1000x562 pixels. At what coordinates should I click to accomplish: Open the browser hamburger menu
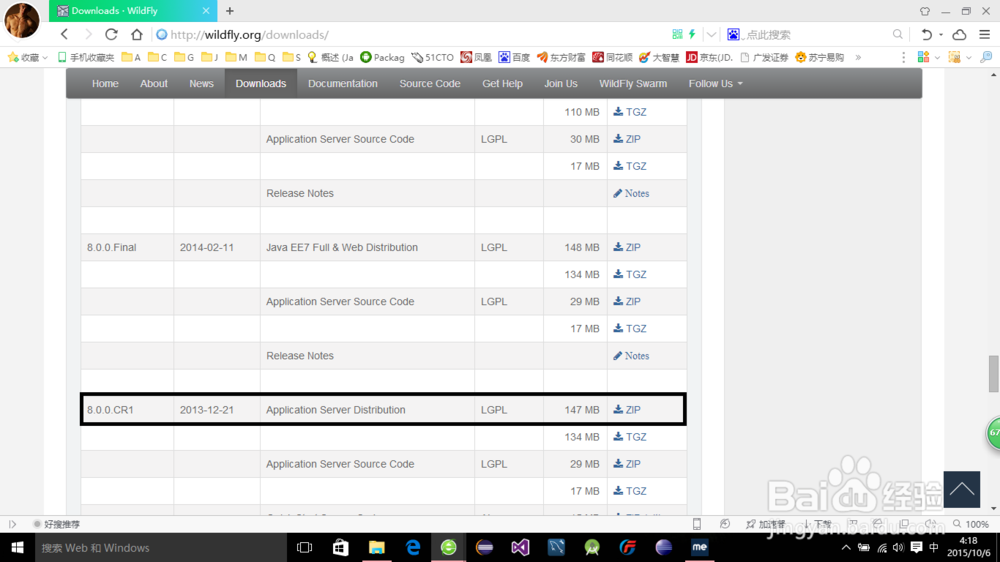click(985, 34)
